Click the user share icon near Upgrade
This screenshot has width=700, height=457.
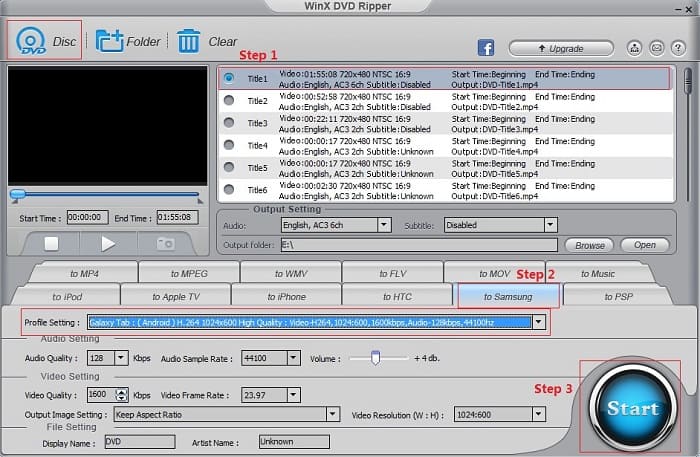tap(634, 48)
